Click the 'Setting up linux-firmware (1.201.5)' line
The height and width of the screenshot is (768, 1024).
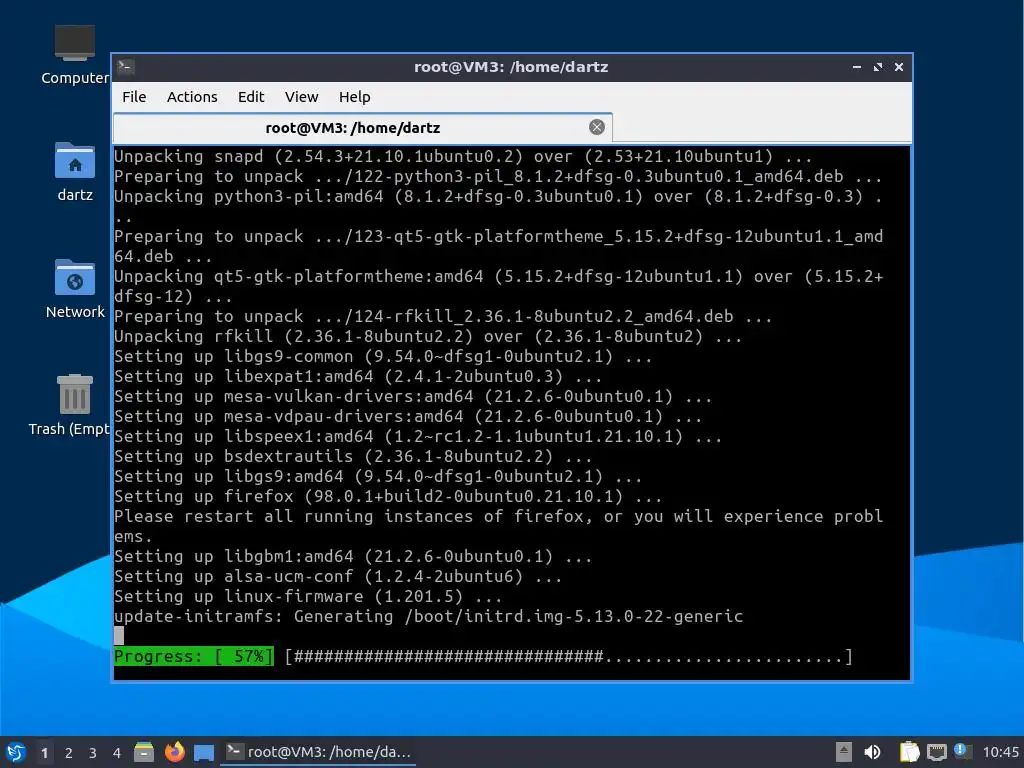(x=308, y=596)
